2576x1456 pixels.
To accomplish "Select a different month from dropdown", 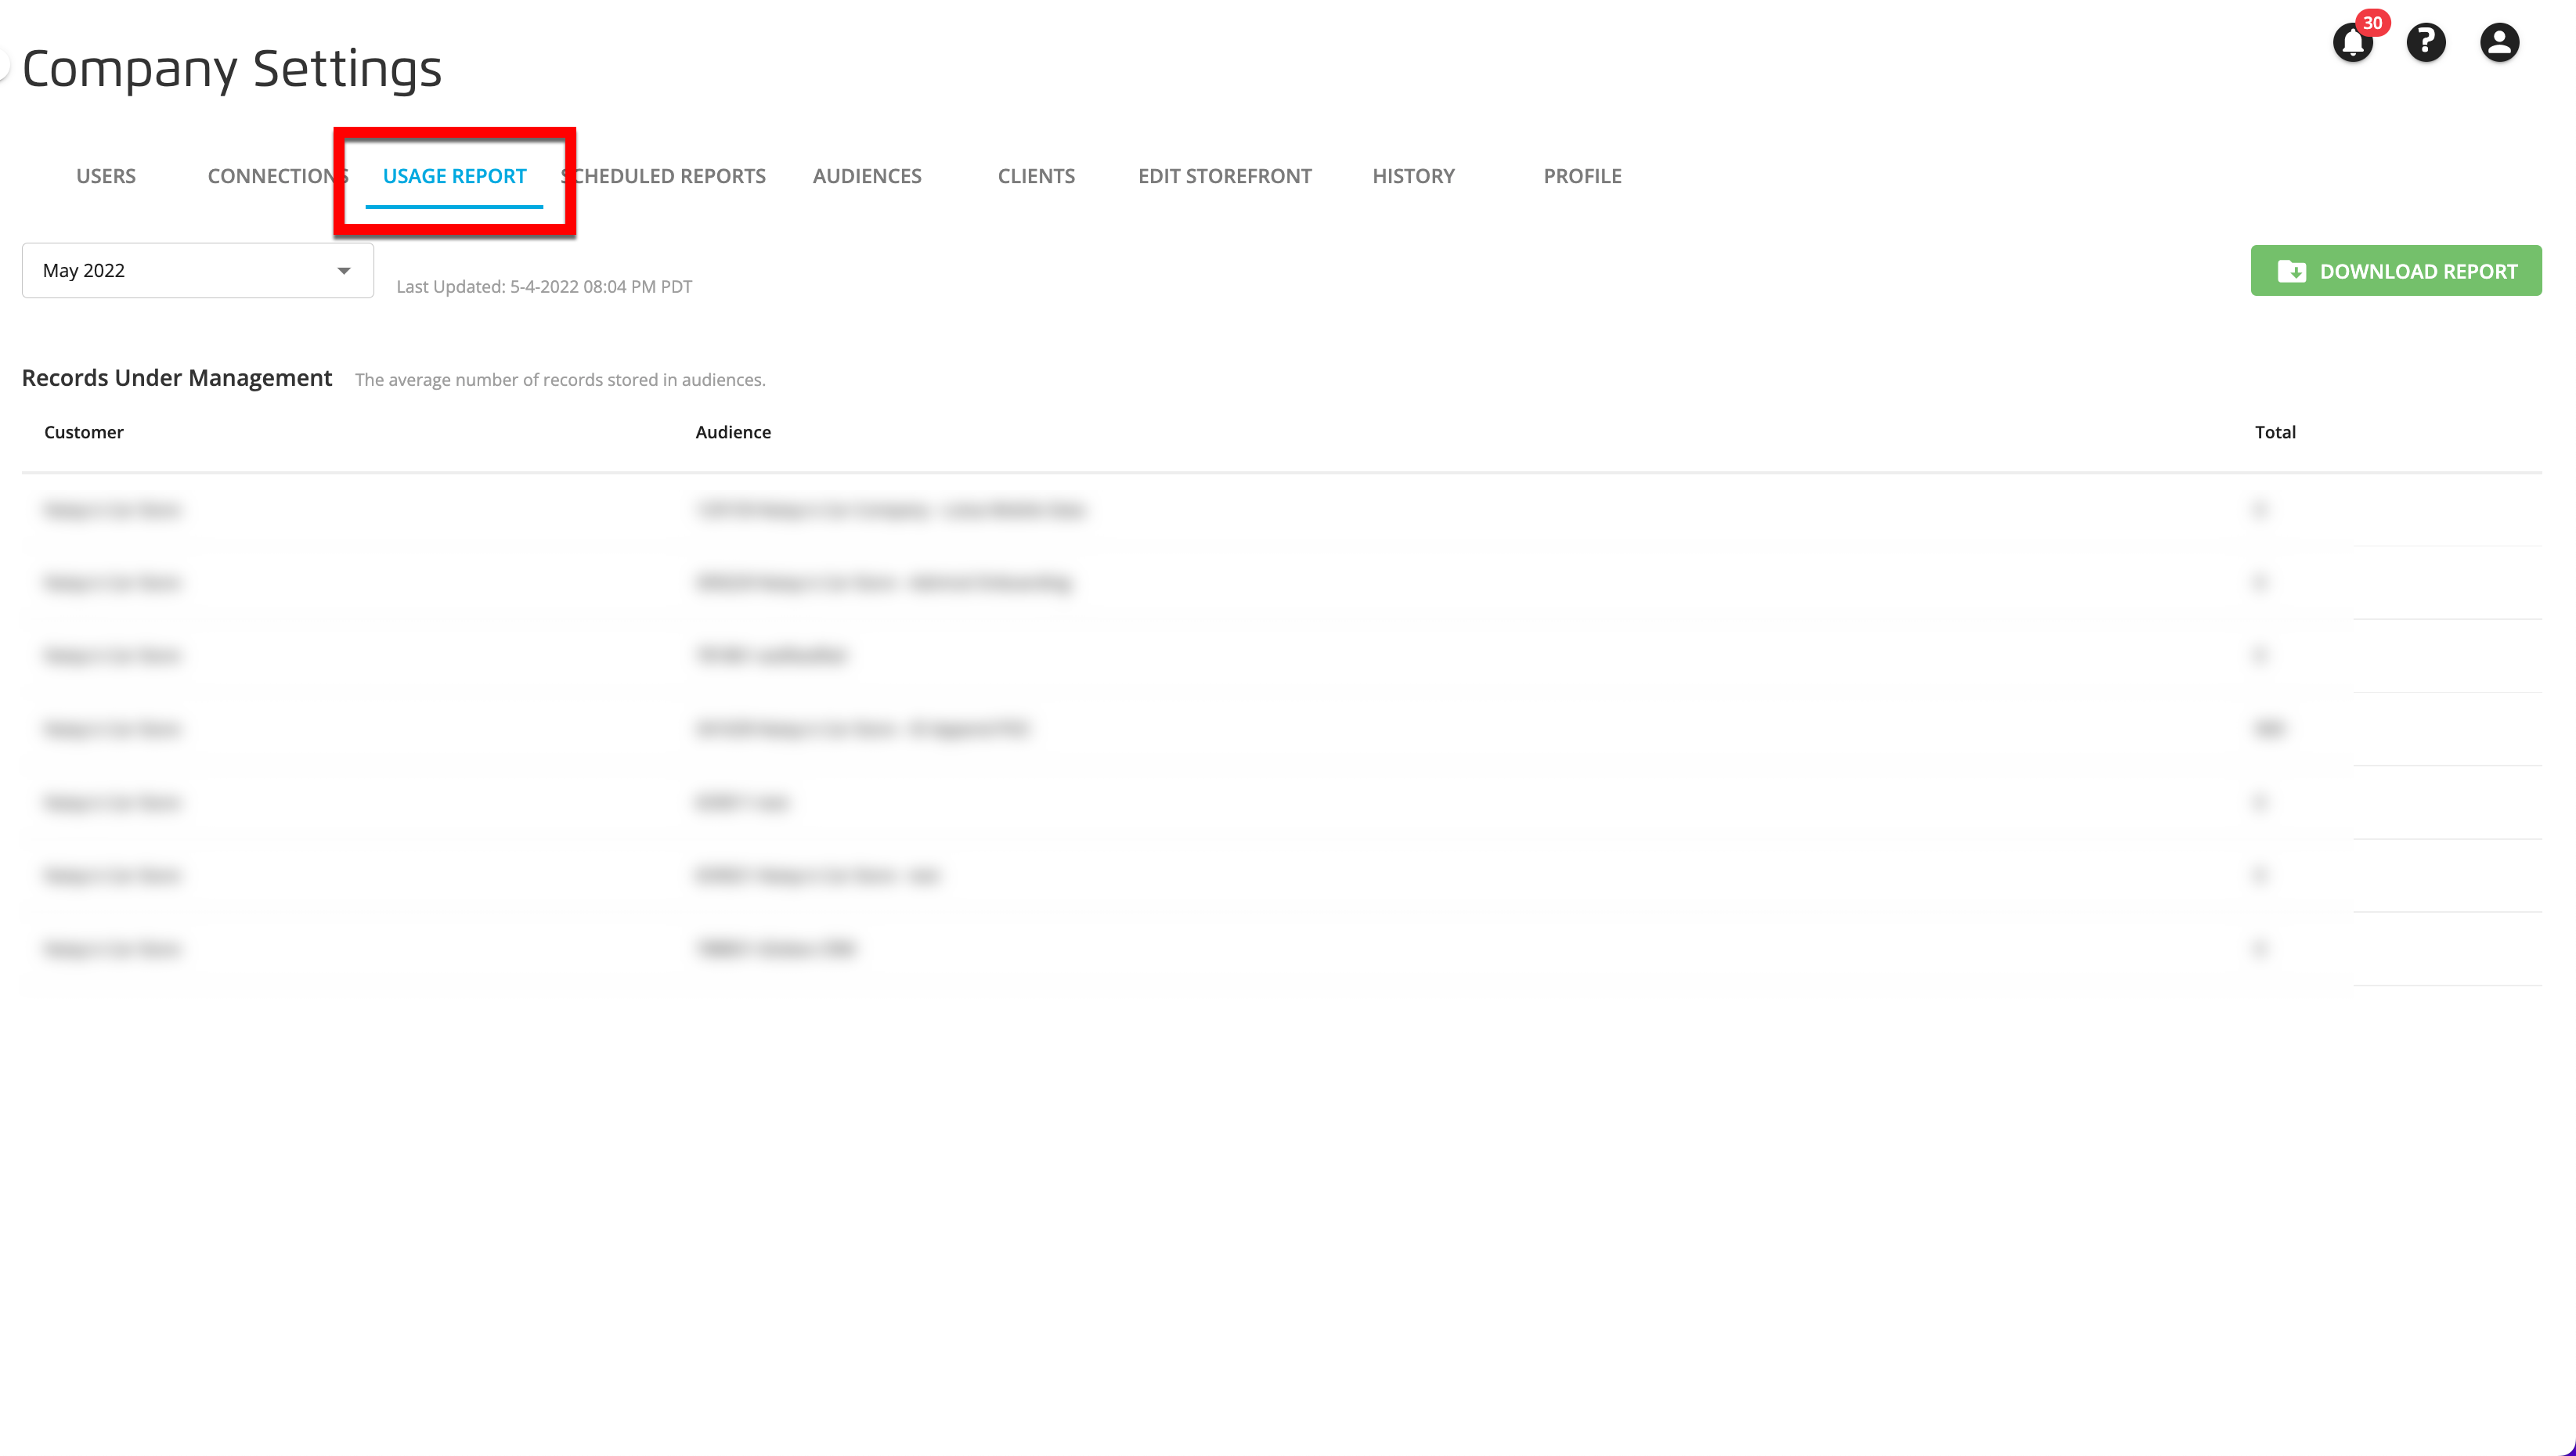I will click(x=197, y=269).
